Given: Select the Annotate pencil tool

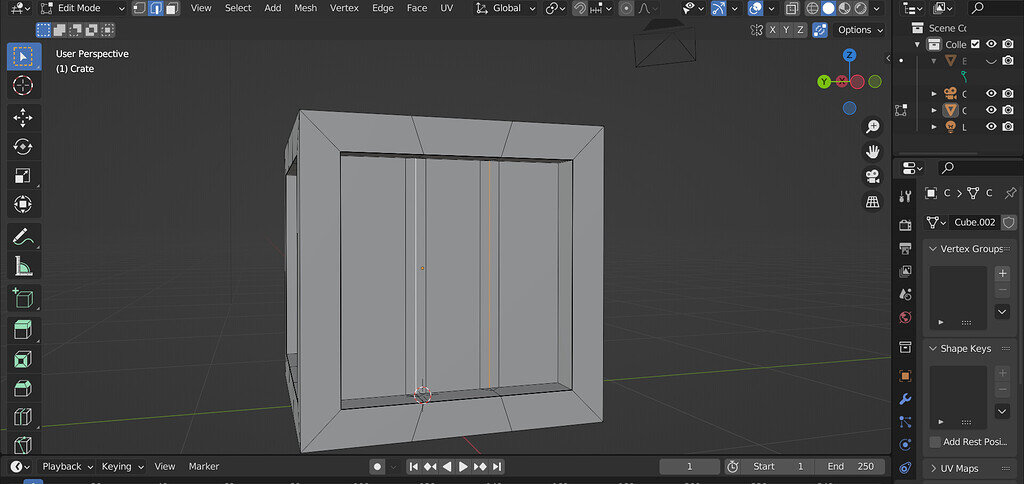Looking at the screenshot, I should (23, 237).
